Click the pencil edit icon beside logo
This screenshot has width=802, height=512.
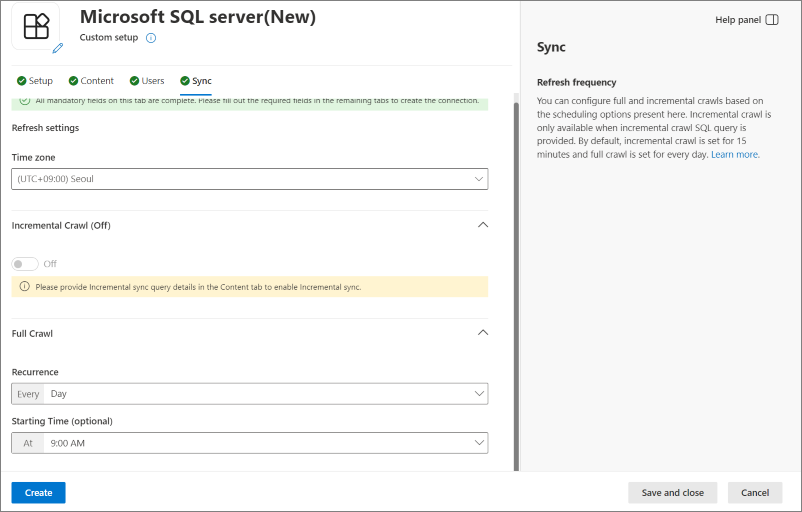click(58, 48)
